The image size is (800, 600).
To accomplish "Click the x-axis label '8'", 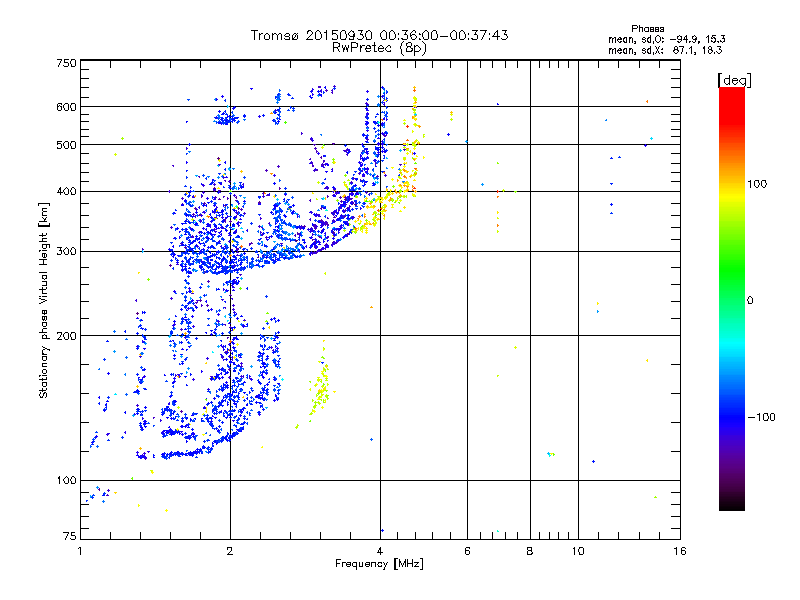I will pyautogui.click(x=530, y=551).
